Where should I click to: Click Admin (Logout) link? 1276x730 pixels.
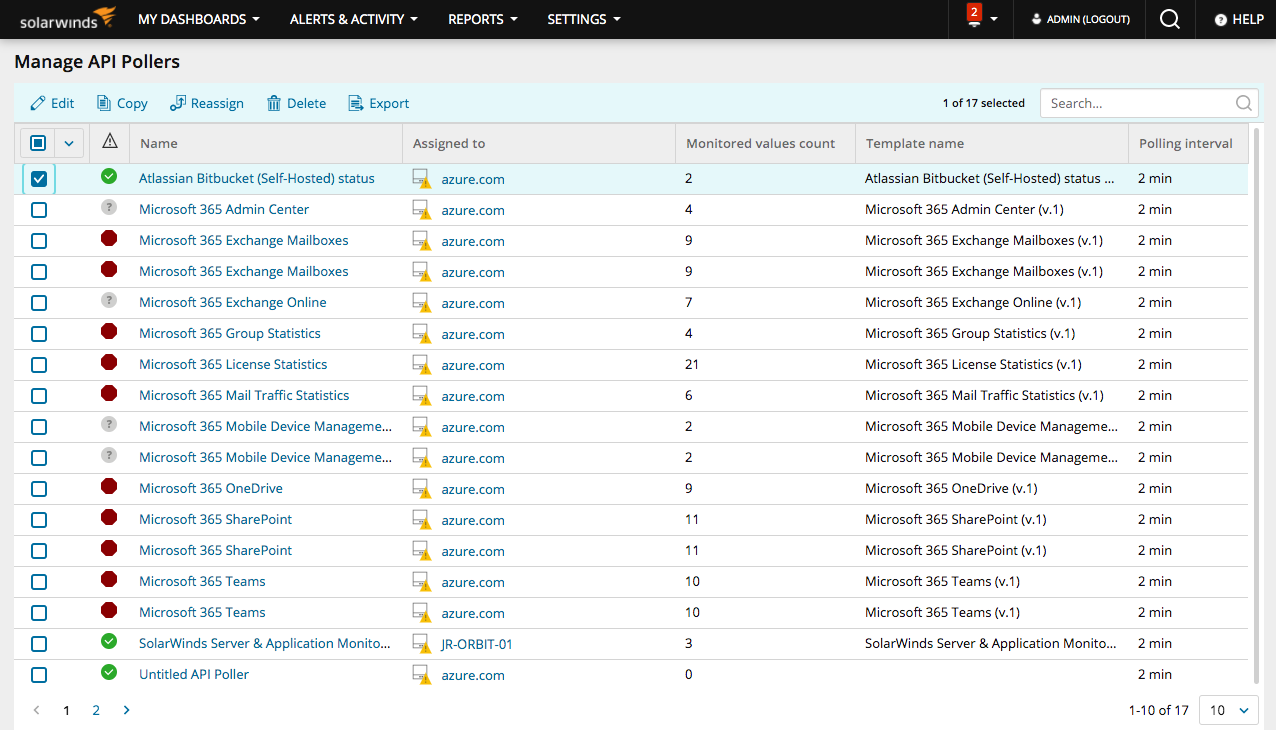[x=1088, y=19]
